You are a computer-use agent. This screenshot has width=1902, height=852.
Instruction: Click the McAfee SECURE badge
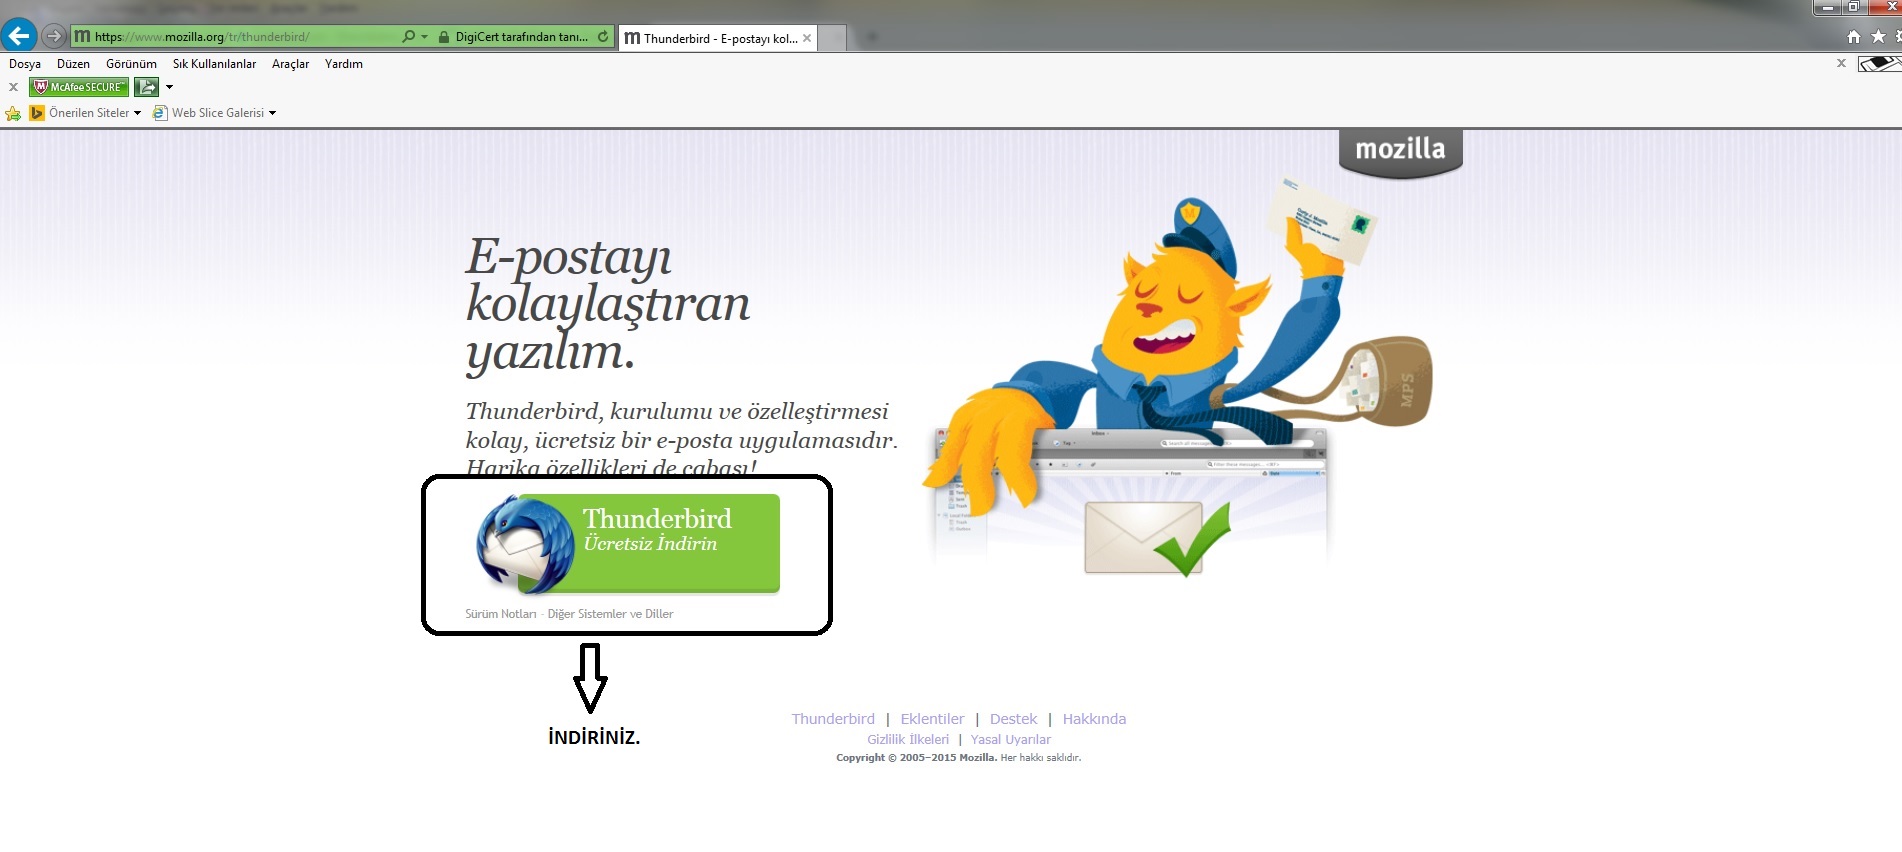tap(79, 87)
